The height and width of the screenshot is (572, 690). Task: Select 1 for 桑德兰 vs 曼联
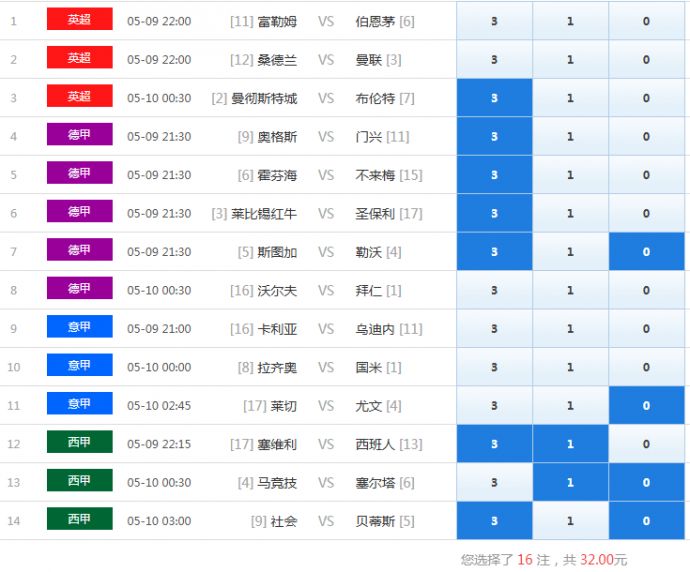(x=570, y=59)
